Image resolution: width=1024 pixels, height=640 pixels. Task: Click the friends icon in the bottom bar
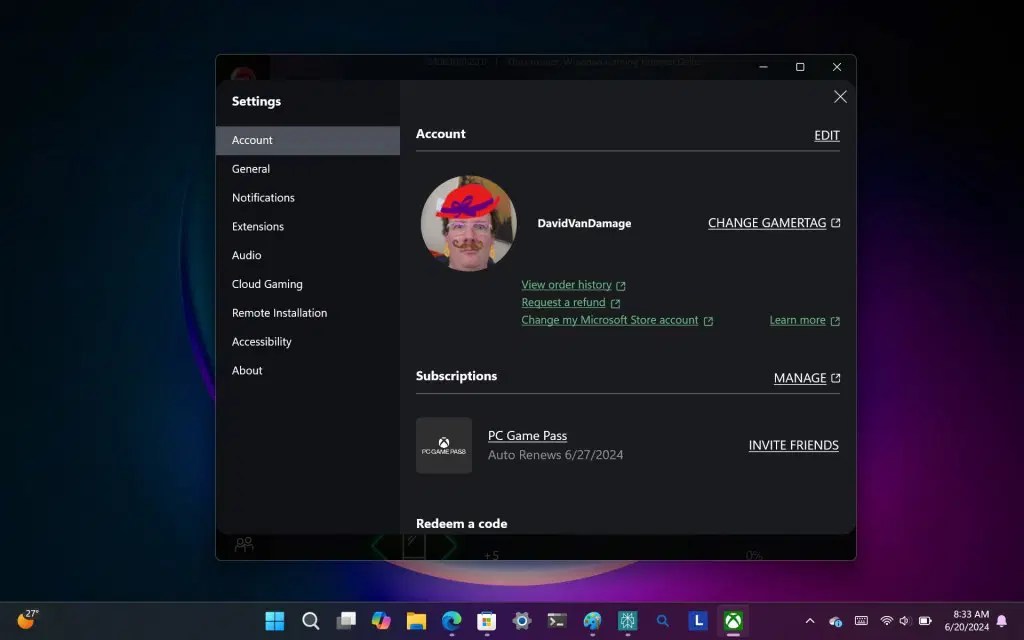click(243, 545)
